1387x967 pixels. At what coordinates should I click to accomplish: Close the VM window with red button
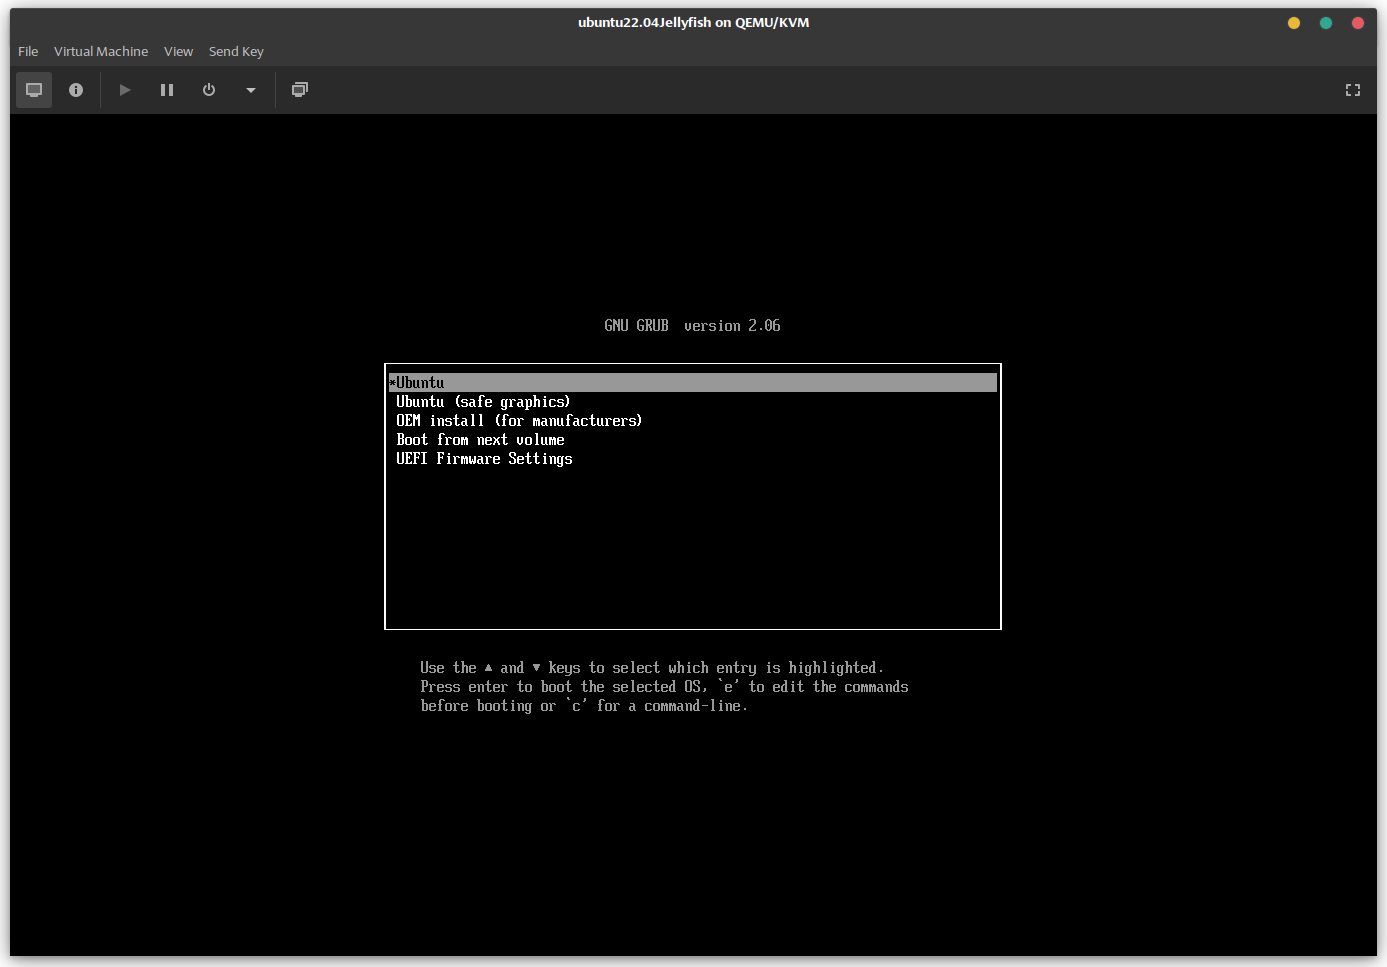pos(1358,23)
